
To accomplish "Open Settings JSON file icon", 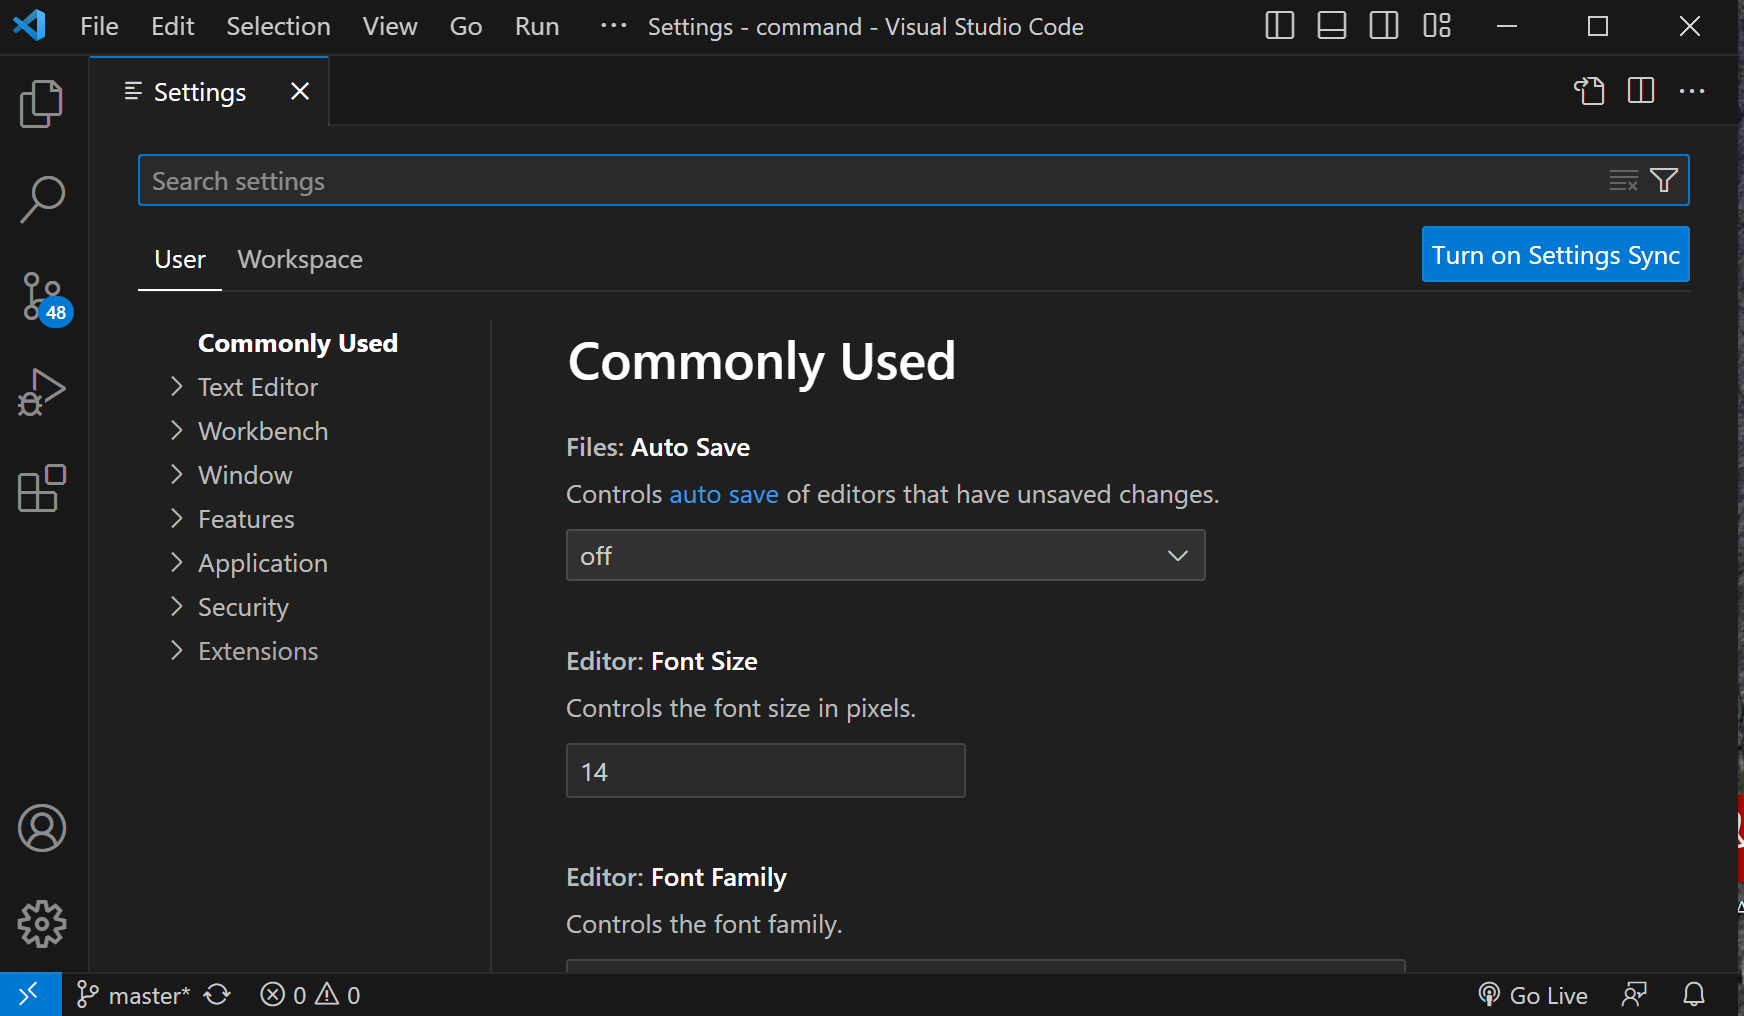I will point(1589,91).
